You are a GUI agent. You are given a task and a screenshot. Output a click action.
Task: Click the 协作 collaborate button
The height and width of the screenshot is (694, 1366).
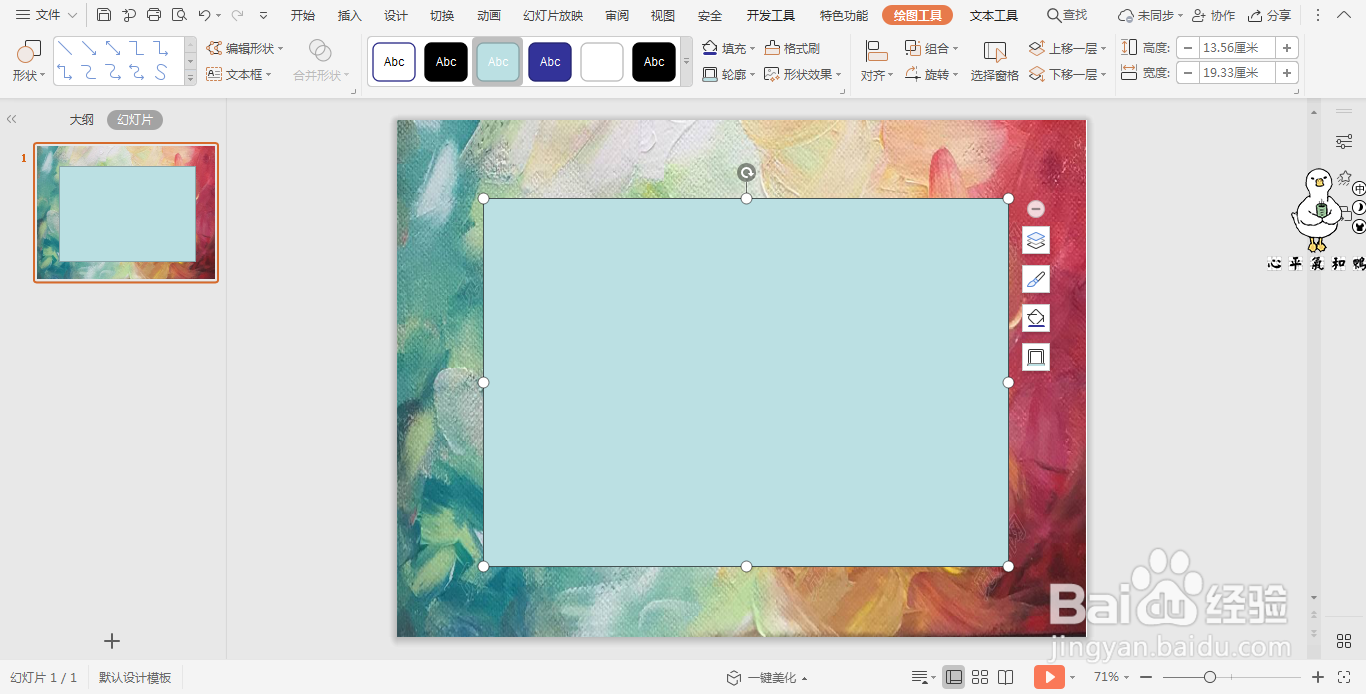click(x=1214, y=15)
